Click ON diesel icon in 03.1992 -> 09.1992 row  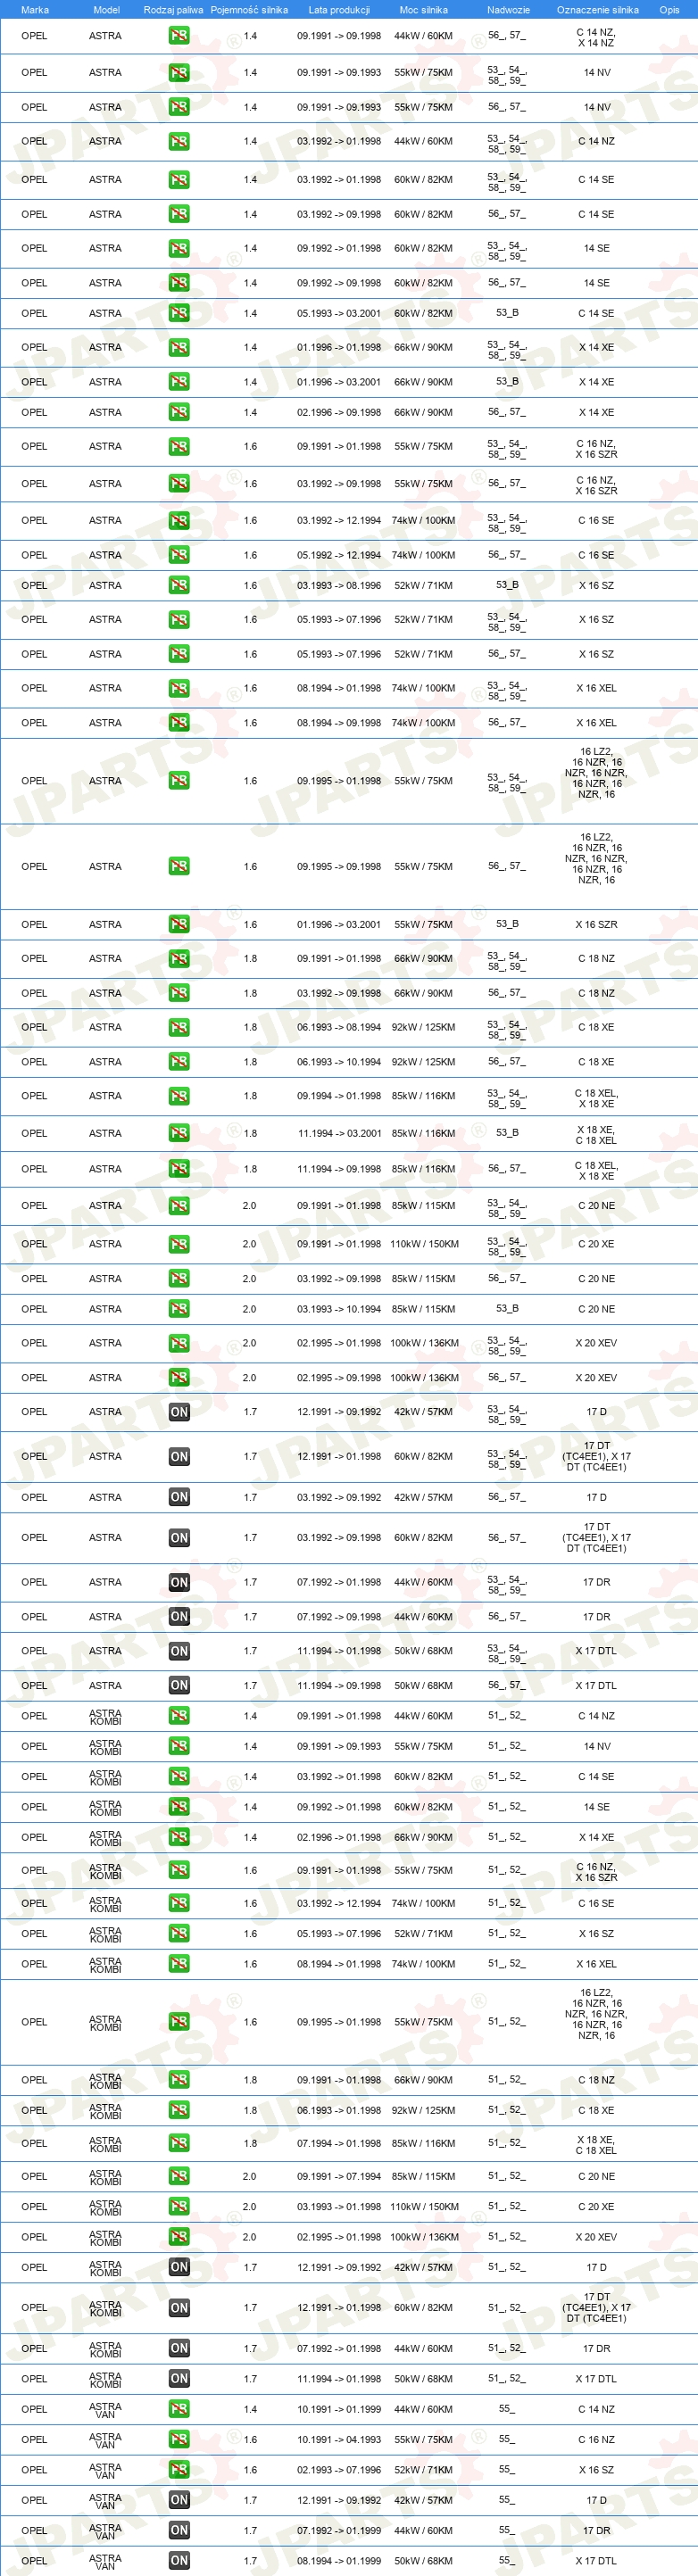[179, 1497]
